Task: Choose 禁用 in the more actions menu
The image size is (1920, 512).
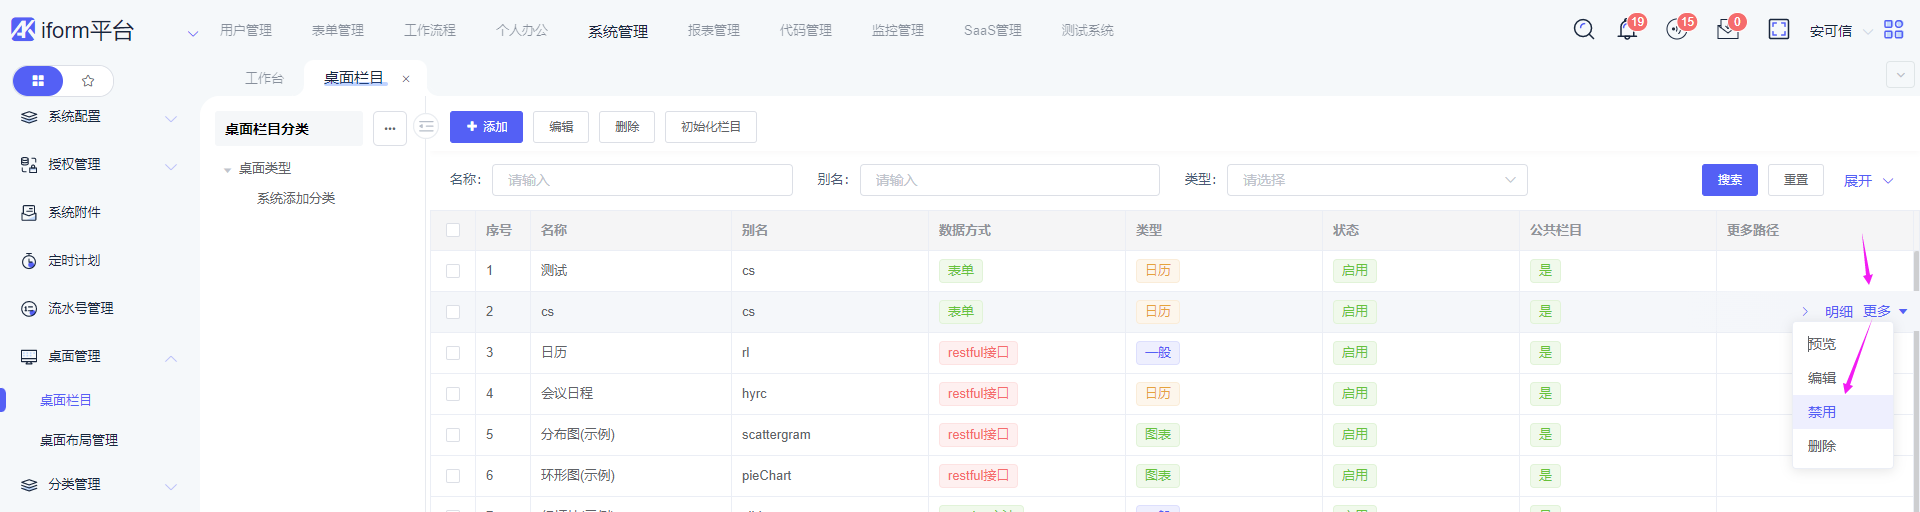Action: pyautogui.click(x=1822, y=412)
